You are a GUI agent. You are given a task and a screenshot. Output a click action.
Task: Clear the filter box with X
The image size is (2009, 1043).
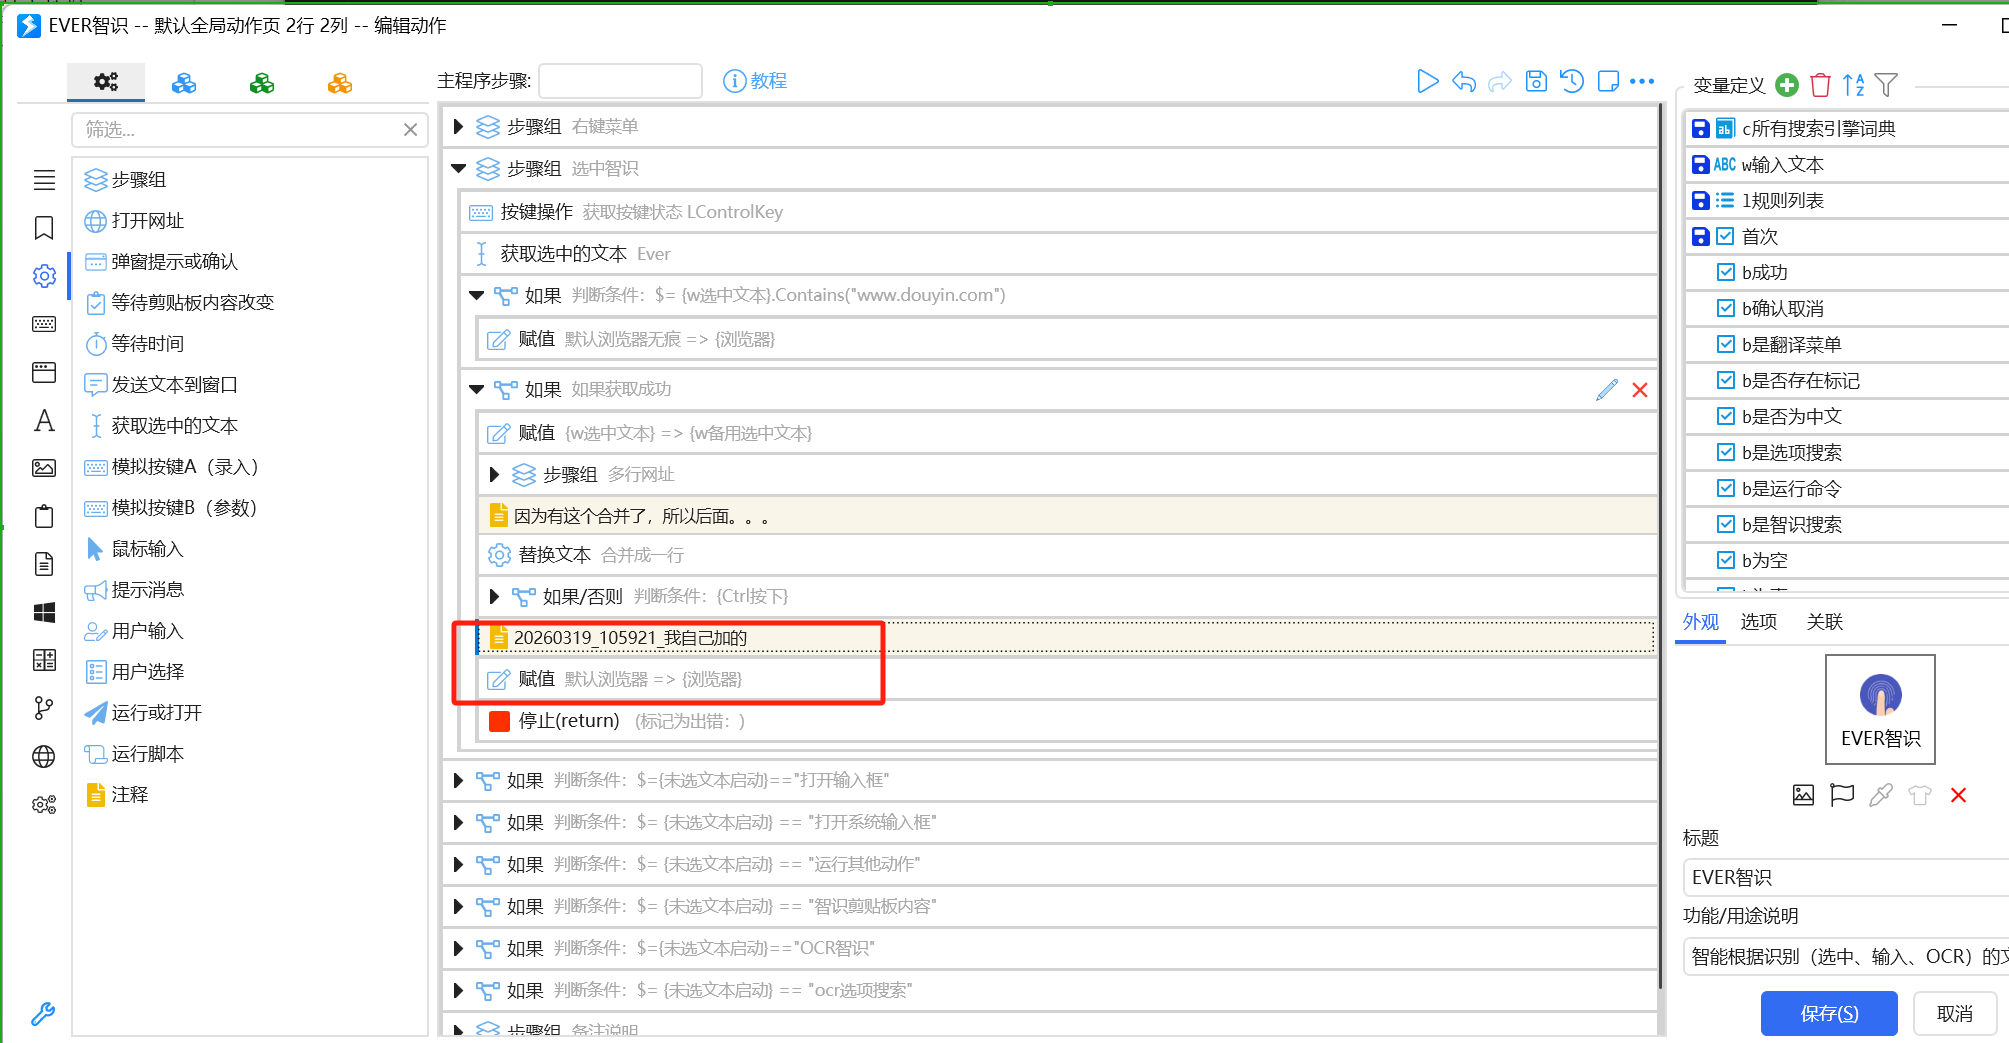click(410, 130)
